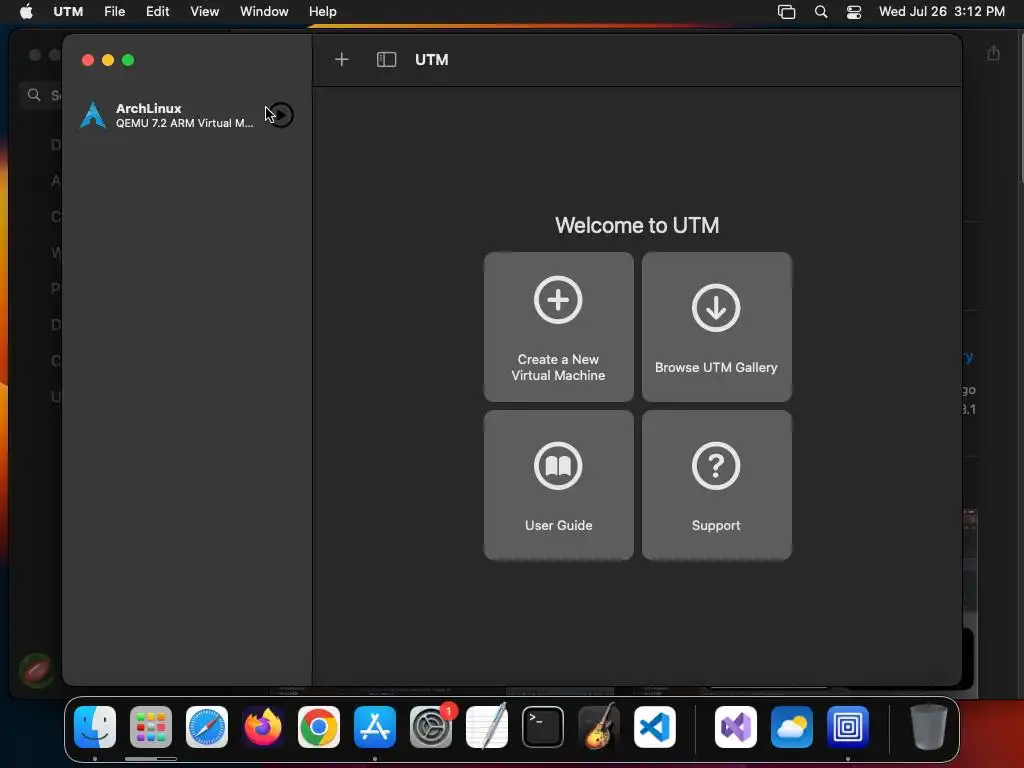The width and height of the screenshot is (1024, 768).
Task: Click the ArchLinux logo icon
Action: 93,116
